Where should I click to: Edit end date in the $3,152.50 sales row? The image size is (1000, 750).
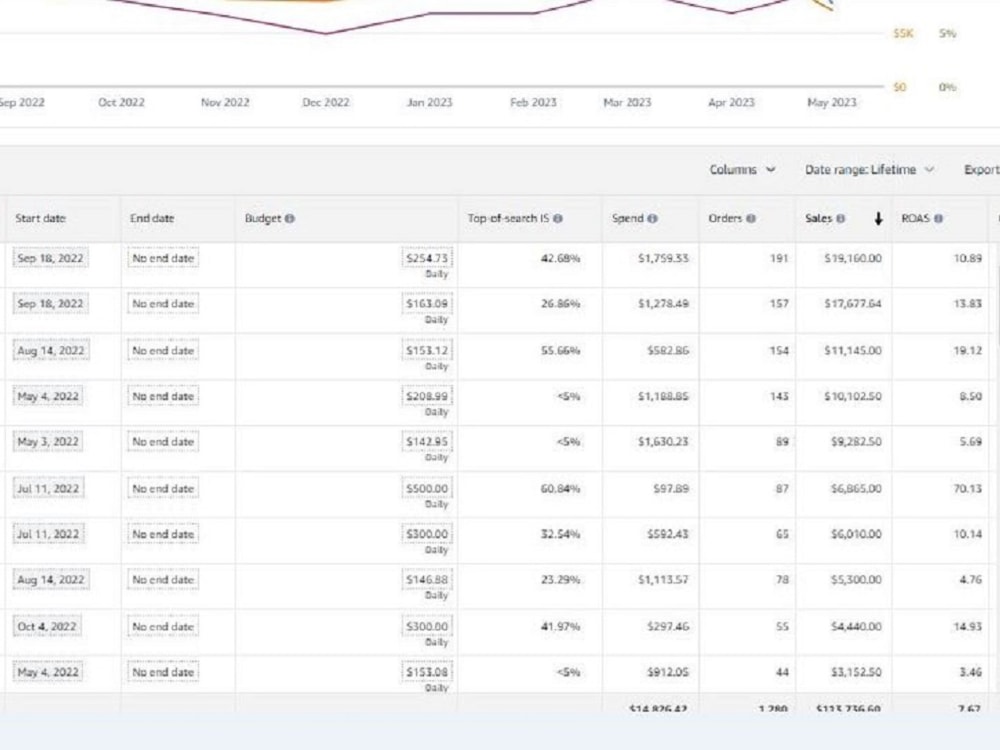[163, 672]
